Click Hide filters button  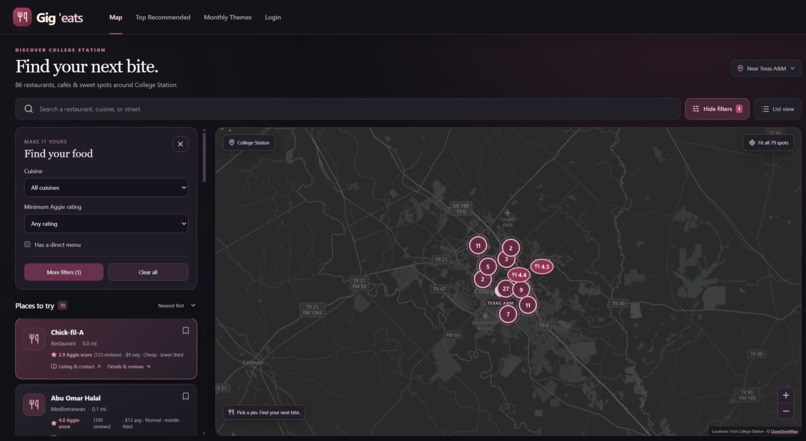tap(717, 109)
